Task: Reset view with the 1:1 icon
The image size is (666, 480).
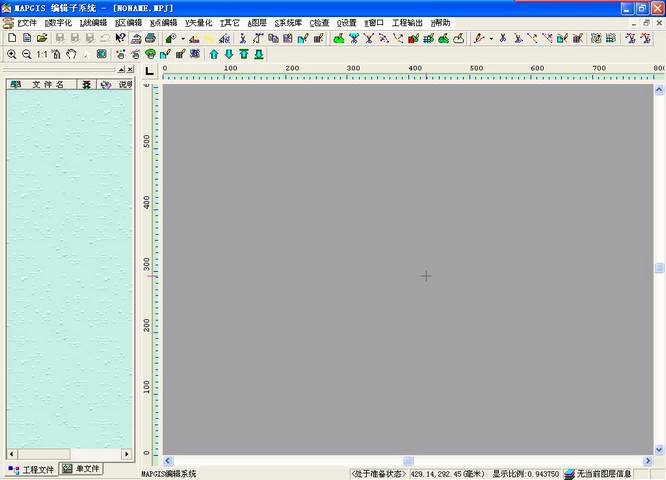Action: [42, 54]
